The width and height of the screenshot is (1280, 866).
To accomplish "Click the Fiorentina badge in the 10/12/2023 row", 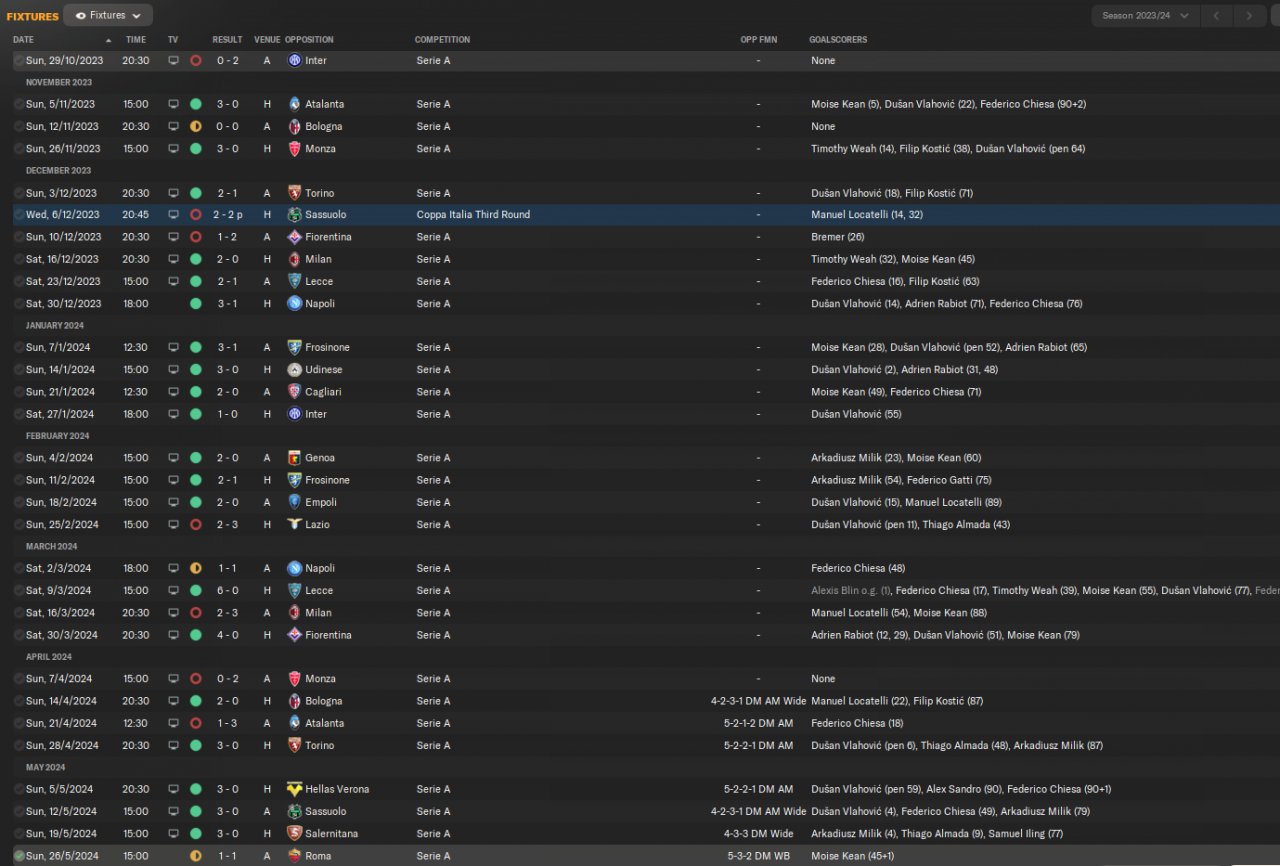I will tap(294, 237).
